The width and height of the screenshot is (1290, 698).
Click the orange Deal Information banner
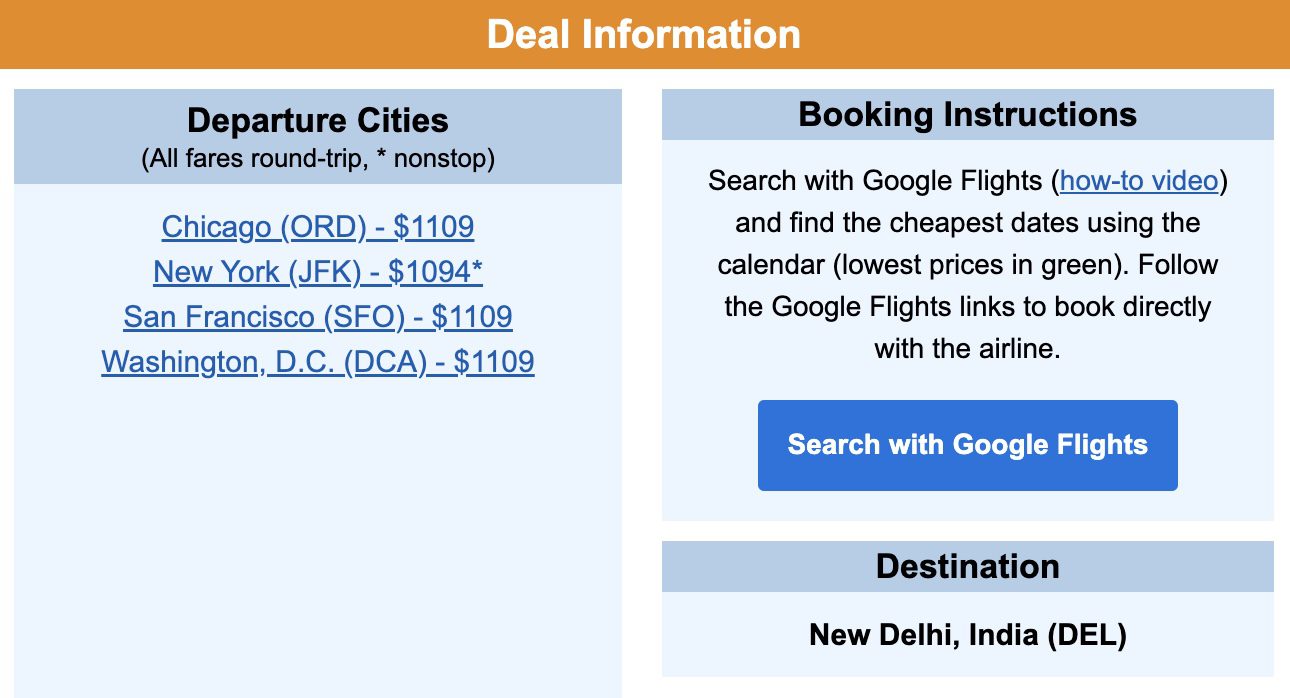click(x=644, y=34)
